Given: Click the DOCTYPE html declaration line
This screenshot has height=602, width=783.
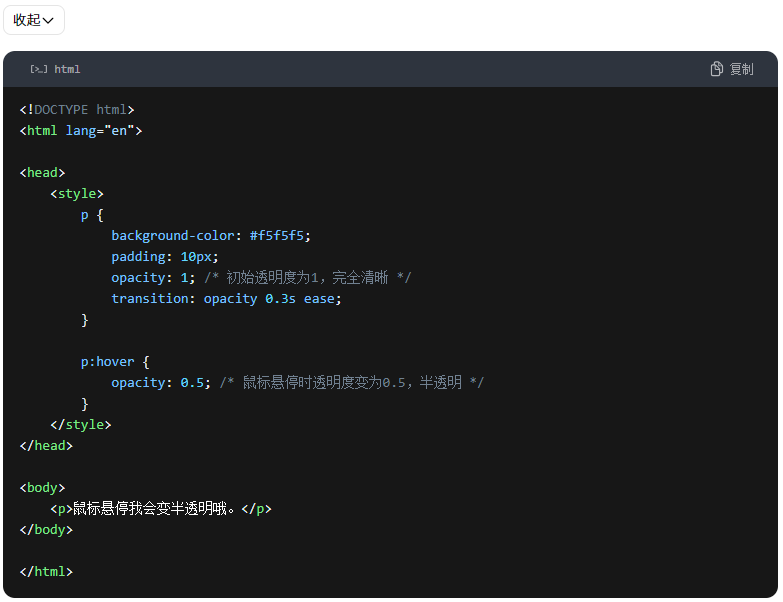Looking at the screenshot, I should point(77,109).
